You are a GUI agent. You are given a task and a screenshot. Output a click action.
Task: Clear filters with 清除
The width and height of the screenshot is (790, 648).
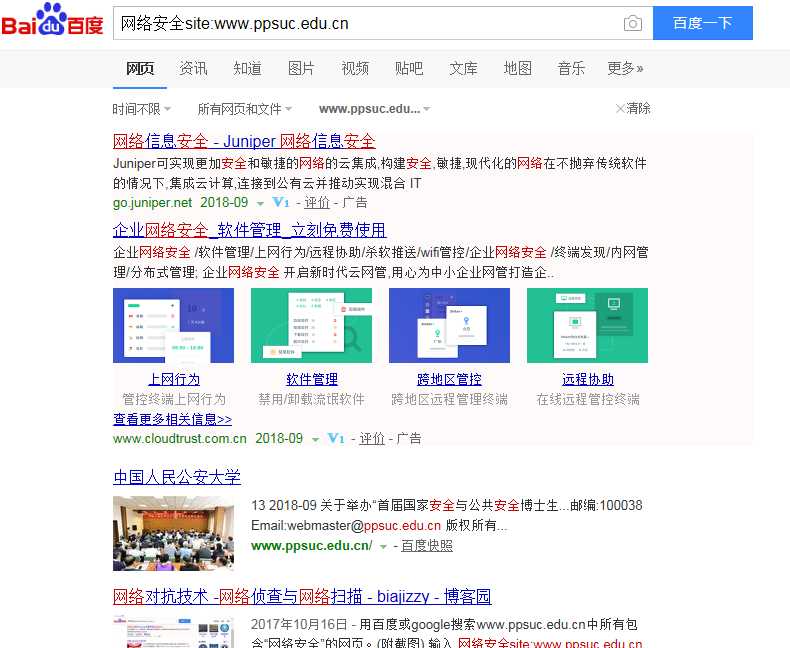[633, 108]
